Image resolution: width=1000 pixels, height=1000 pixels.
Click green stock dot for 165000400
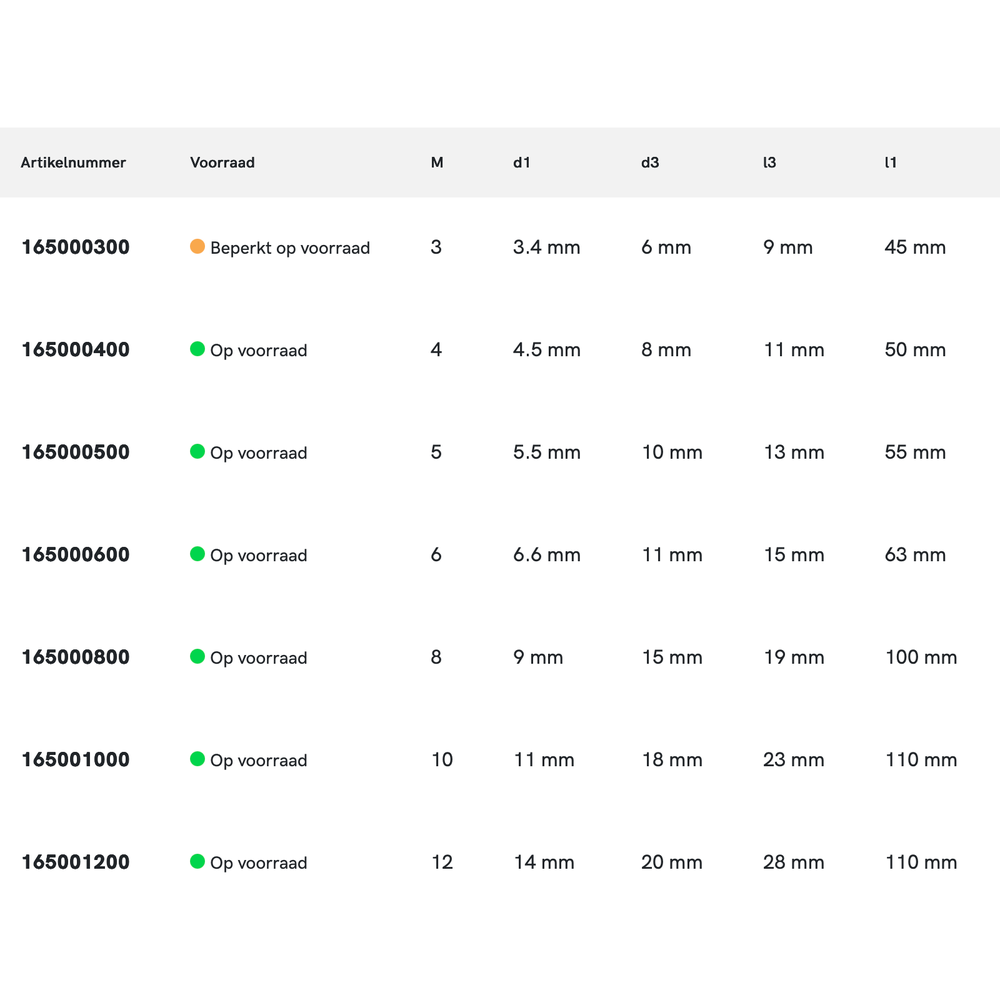tap(197, 349)
